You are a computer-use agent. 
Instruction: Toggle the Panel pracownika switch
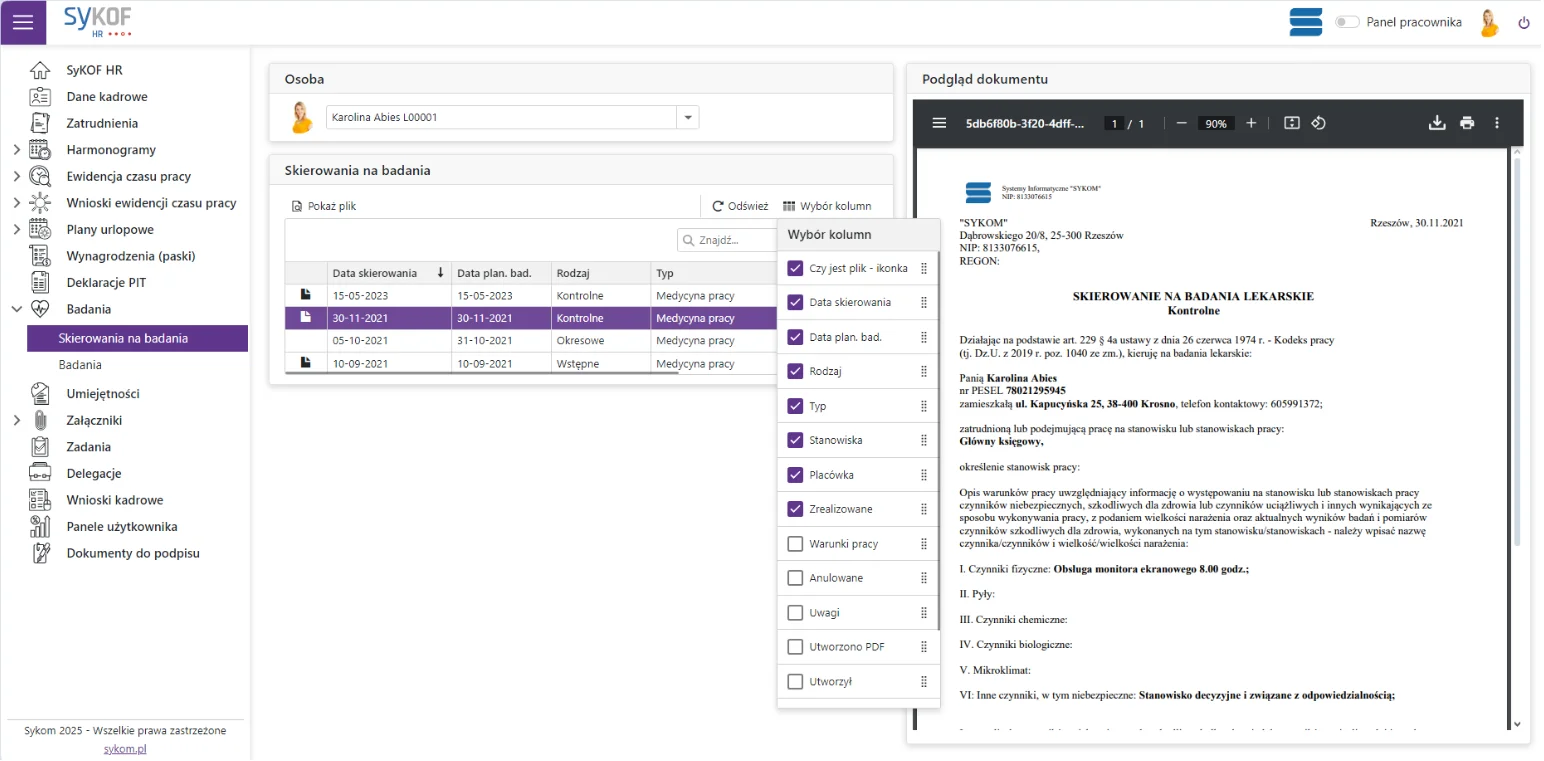coord(1346,22)
